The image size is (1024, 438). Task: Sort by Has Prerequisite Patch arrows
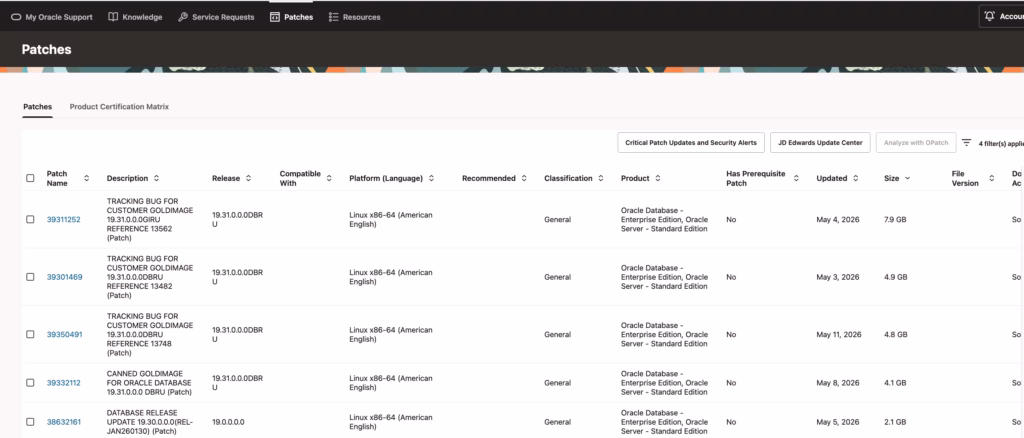(796, 178)
